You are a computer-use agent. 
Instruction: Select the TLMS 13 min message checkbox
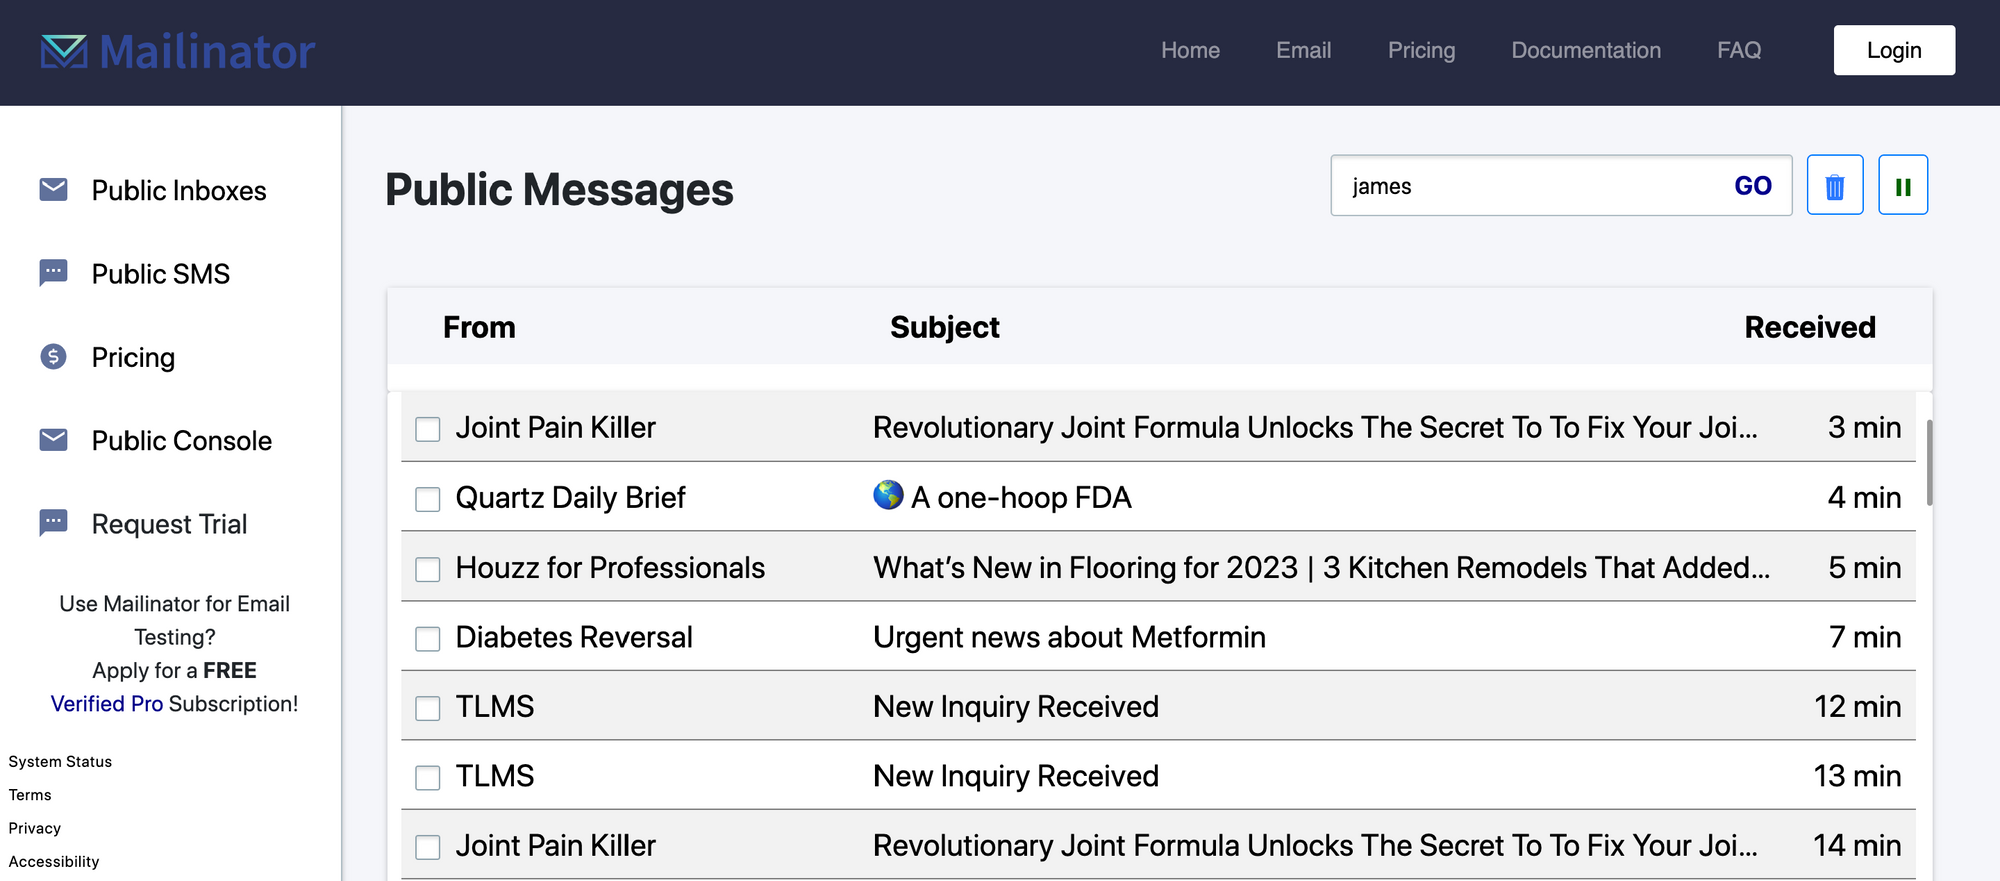pos(428,778)
